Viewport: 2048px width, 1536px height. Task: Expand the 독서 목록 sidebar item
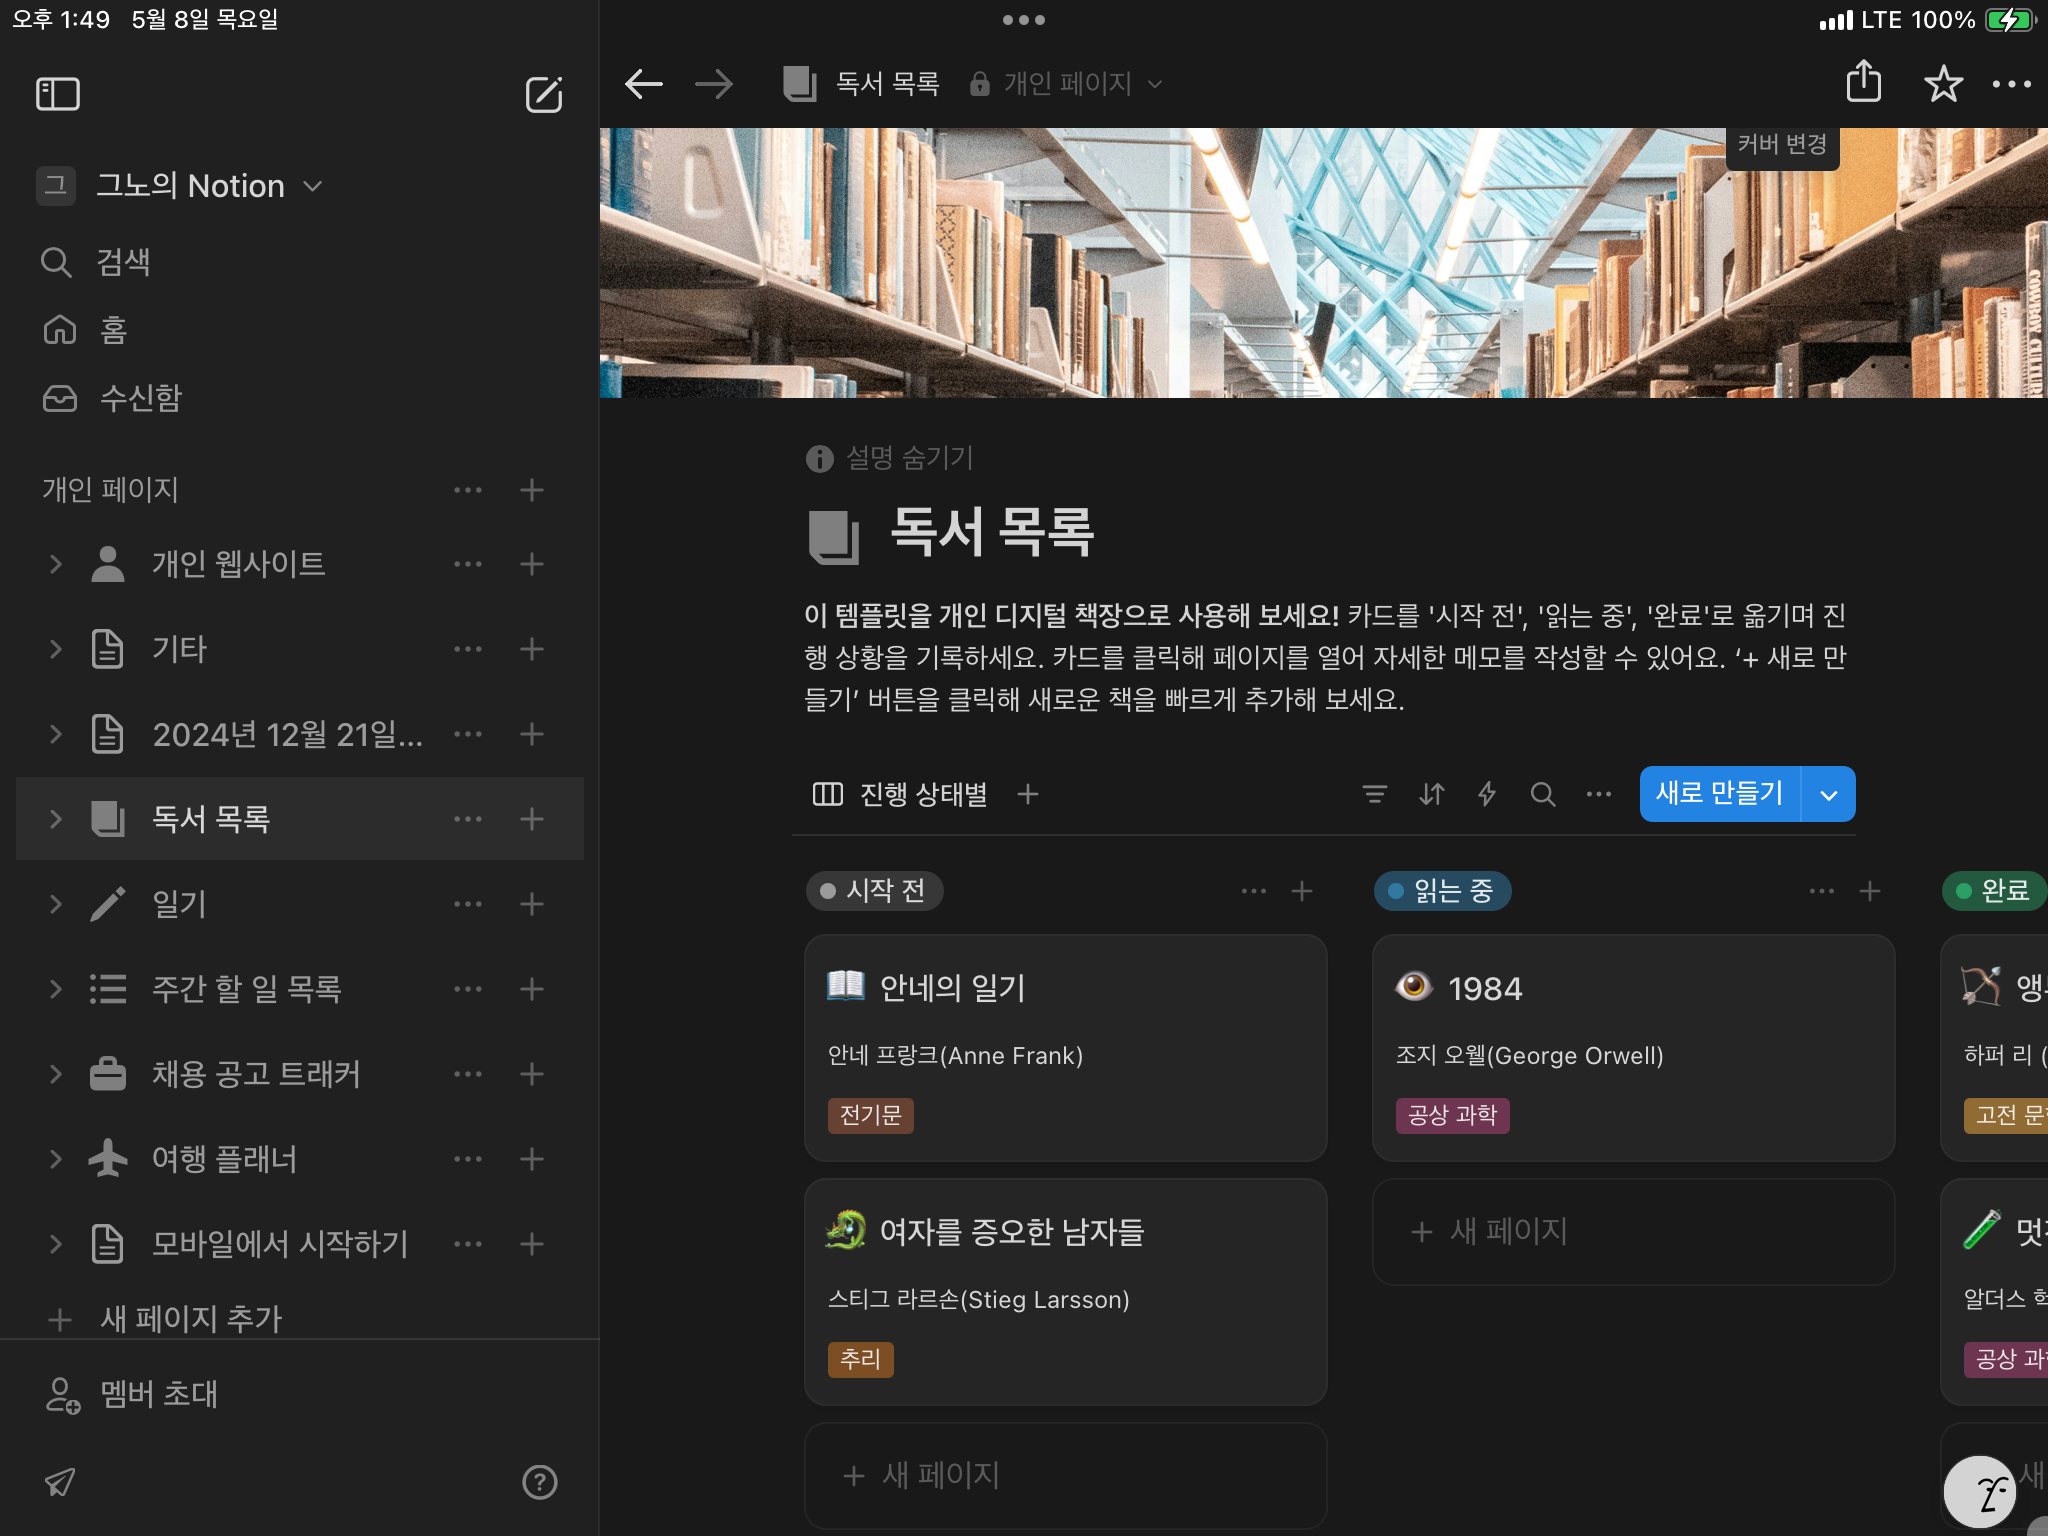(x=56, y=819)
